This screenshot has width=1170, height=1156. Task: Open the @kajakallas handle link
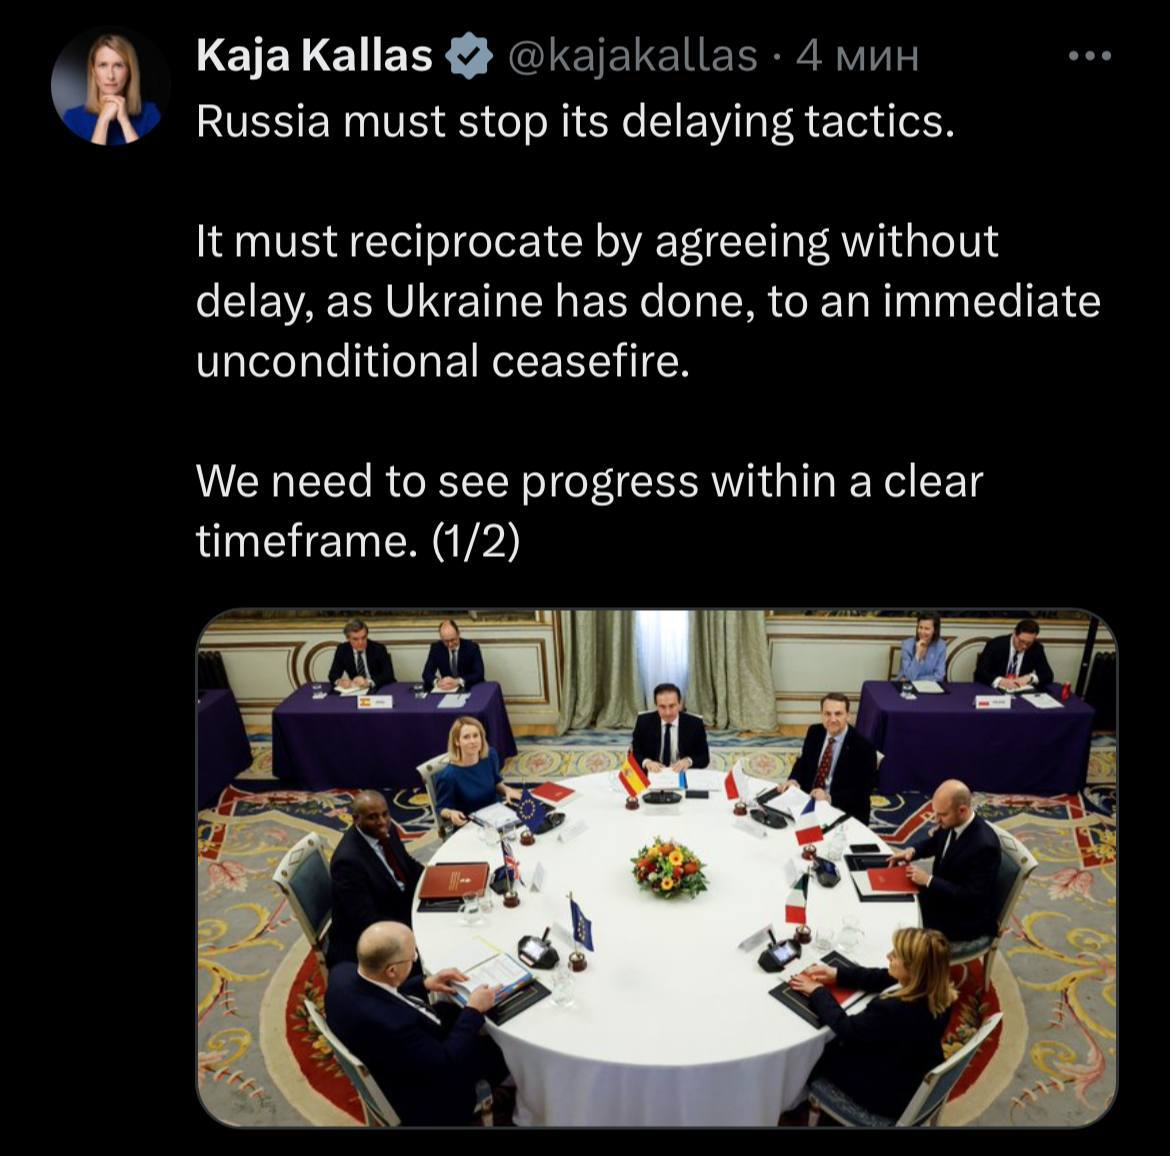(632, 56)
